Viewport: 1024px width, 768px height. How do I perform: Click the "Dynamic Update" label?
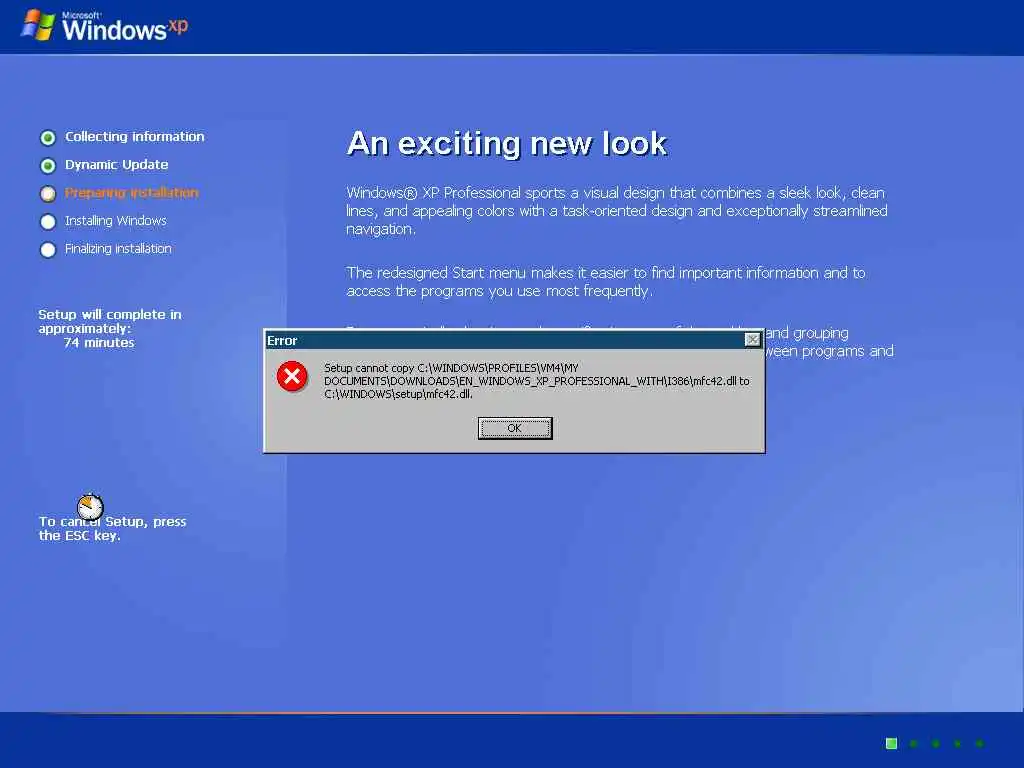[x=116, y=165]
